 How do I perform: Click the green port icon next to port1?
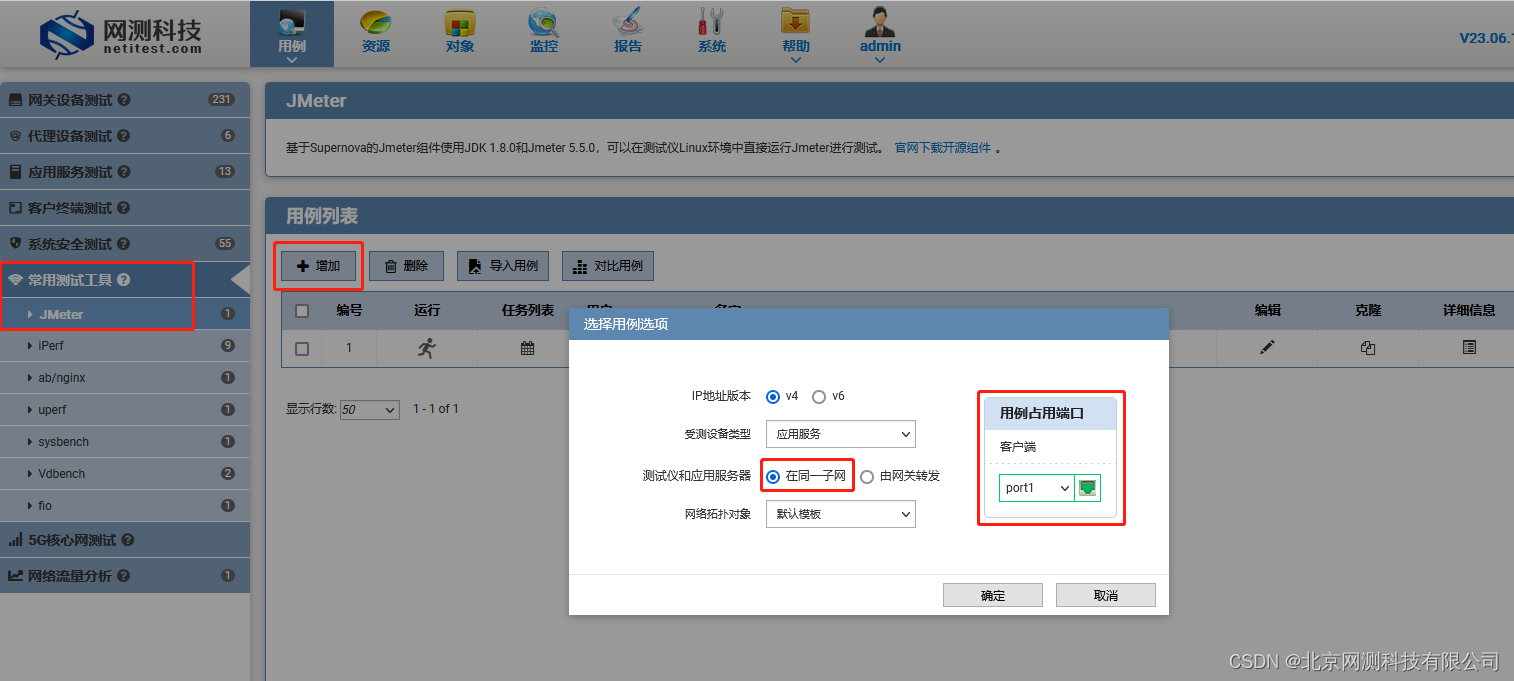(1088, 488)
